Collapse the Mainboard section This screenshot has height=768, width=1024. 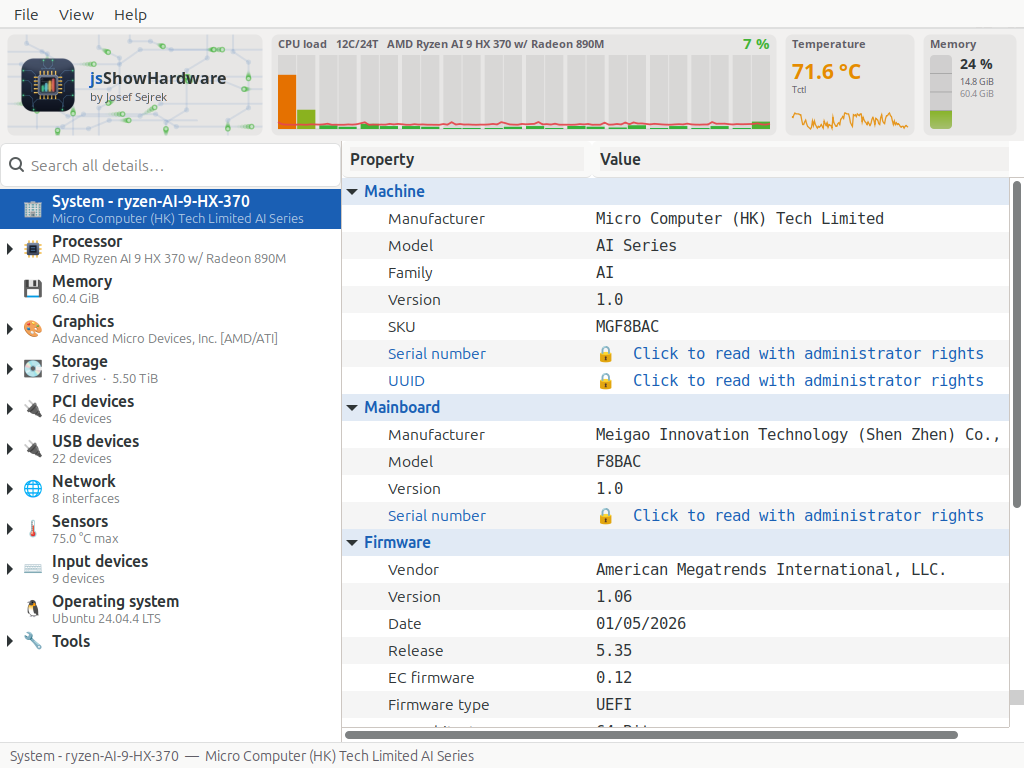point(352,408)
